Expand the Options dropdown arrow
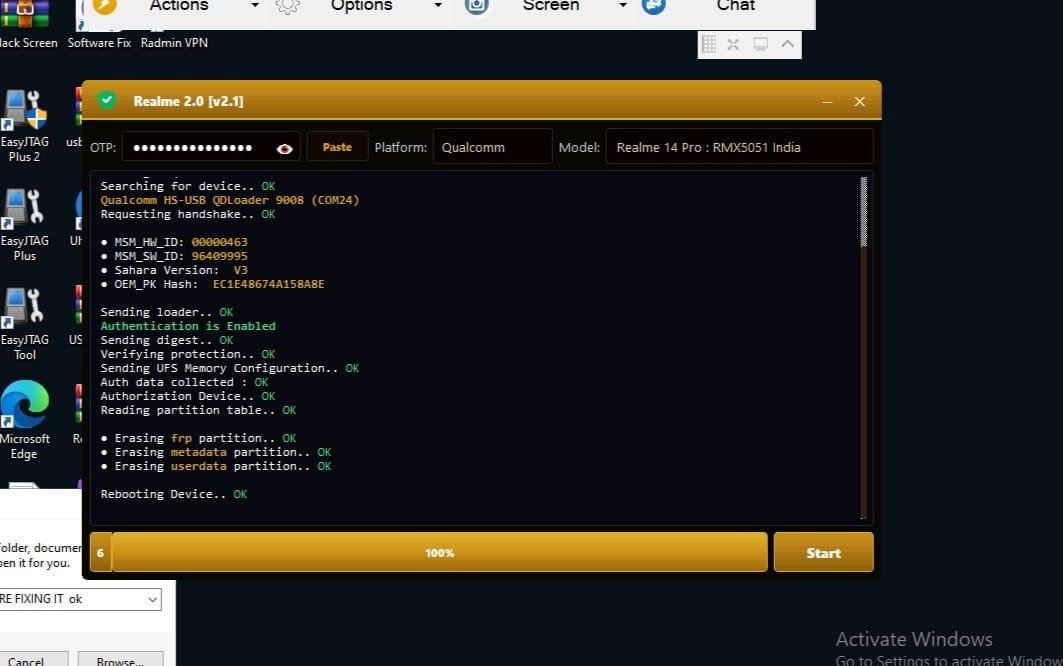Viewport: 1063px width, 666px height. click(438, 5)
